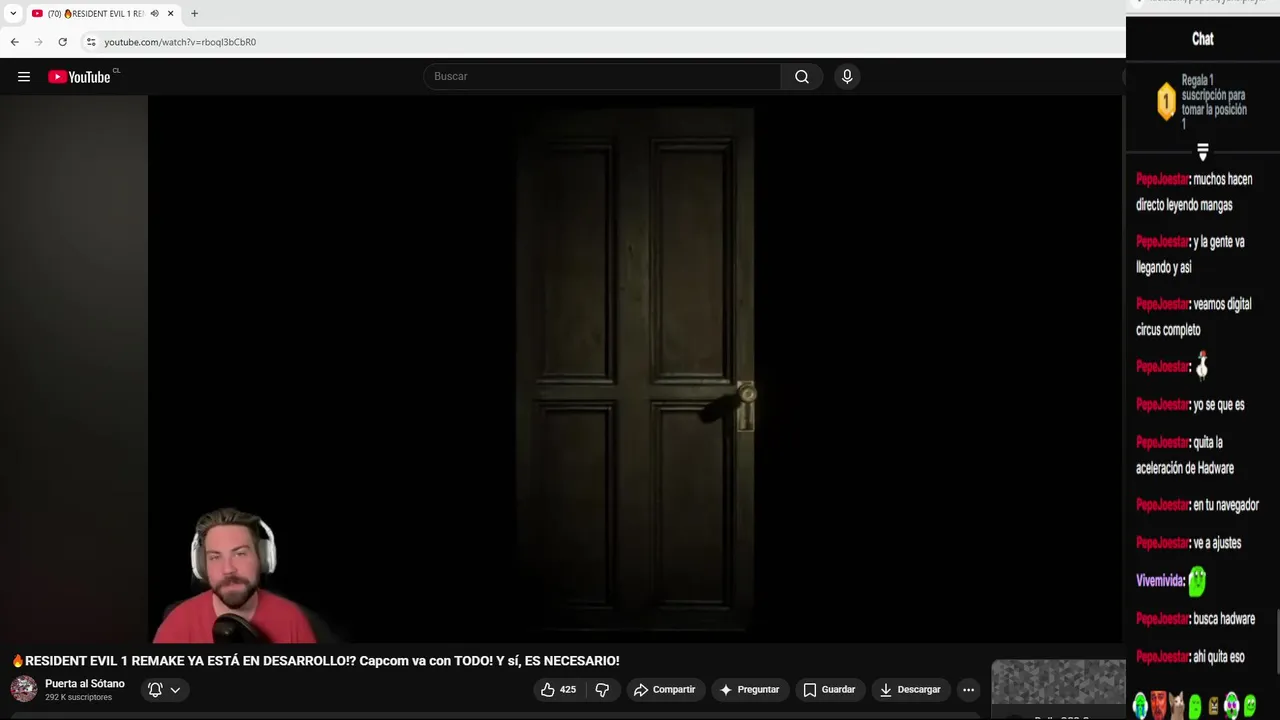Click message 'veamos digital circus completo'
The width and height of the screenshot is (1280, 720).
point(1194,317)
